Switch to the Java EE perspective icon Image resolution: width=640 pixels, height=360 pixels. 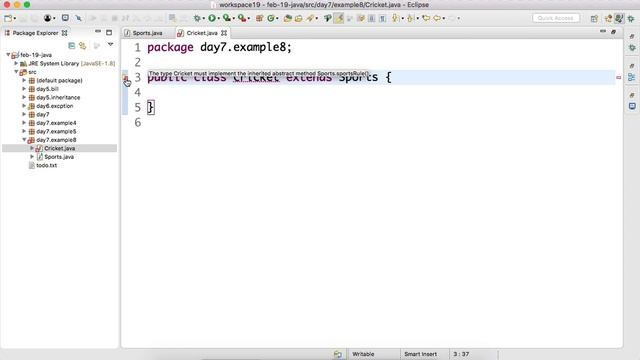(609, 18)
